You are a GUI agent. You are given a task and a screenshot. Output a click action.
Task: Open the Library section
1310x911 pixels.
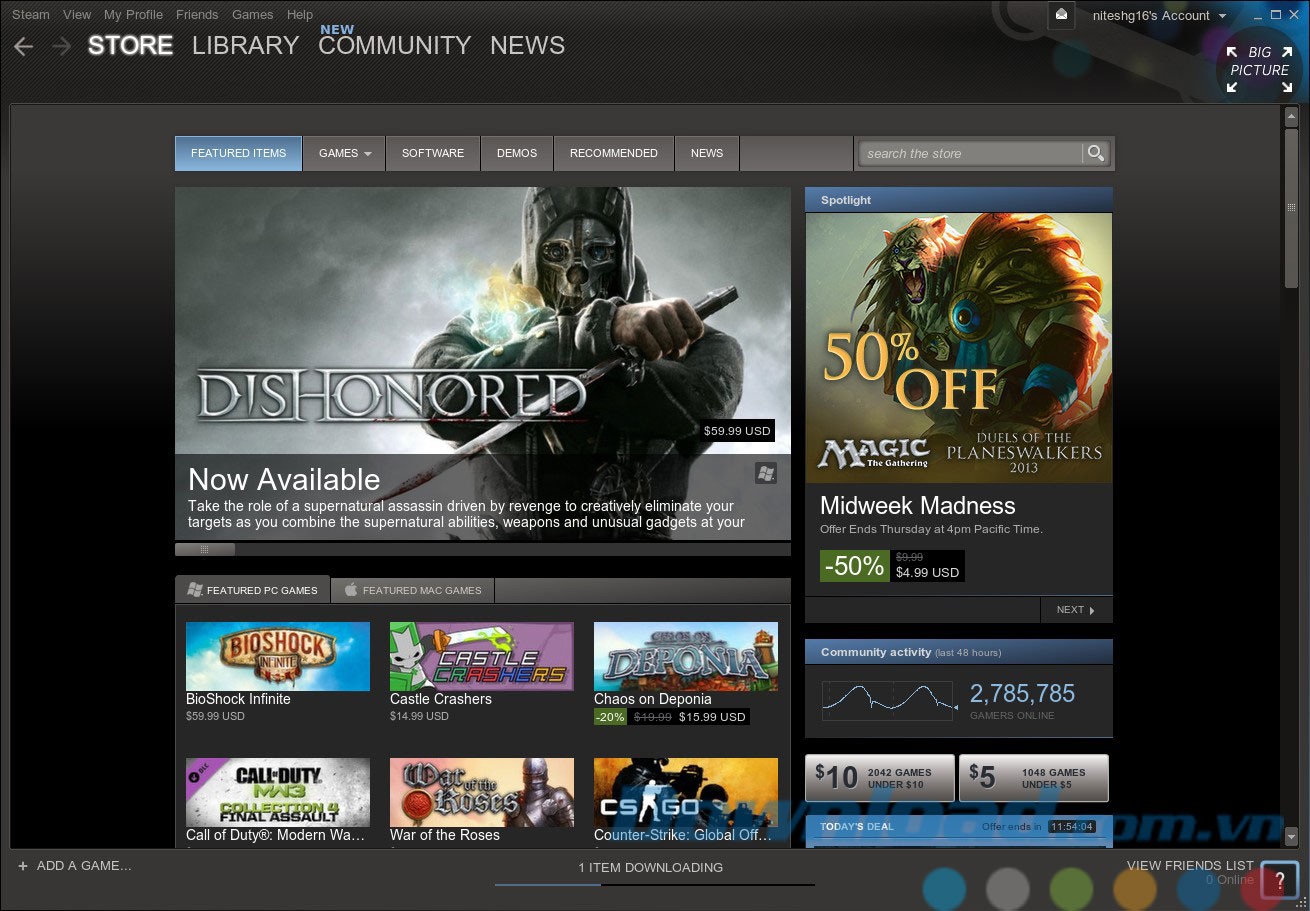coord(245,46)
